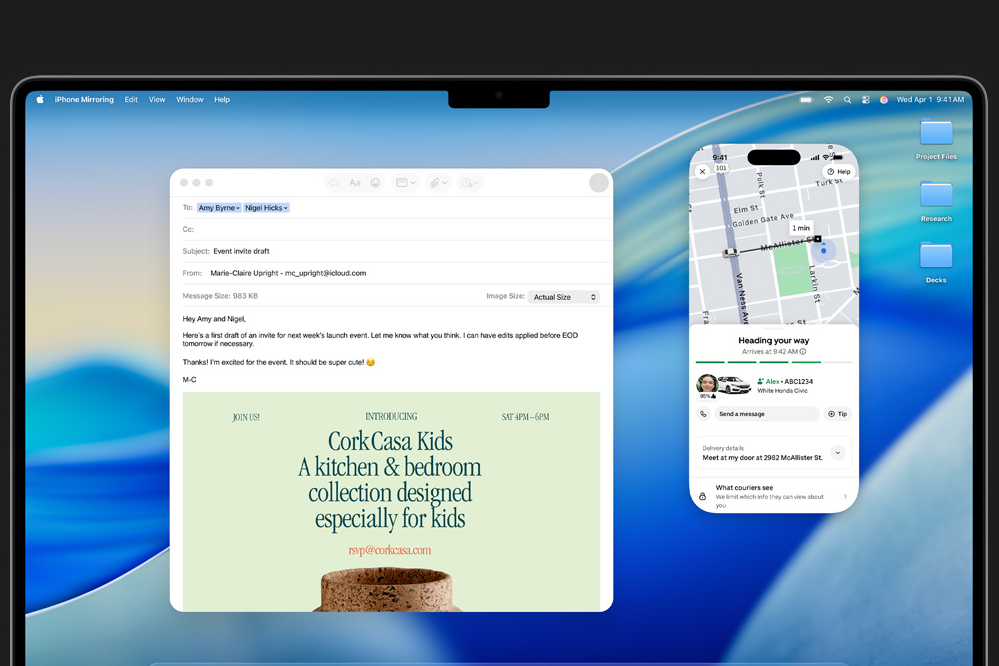Tap the Tip button
This screenshot has width=999, height=666.
point(838,414)
